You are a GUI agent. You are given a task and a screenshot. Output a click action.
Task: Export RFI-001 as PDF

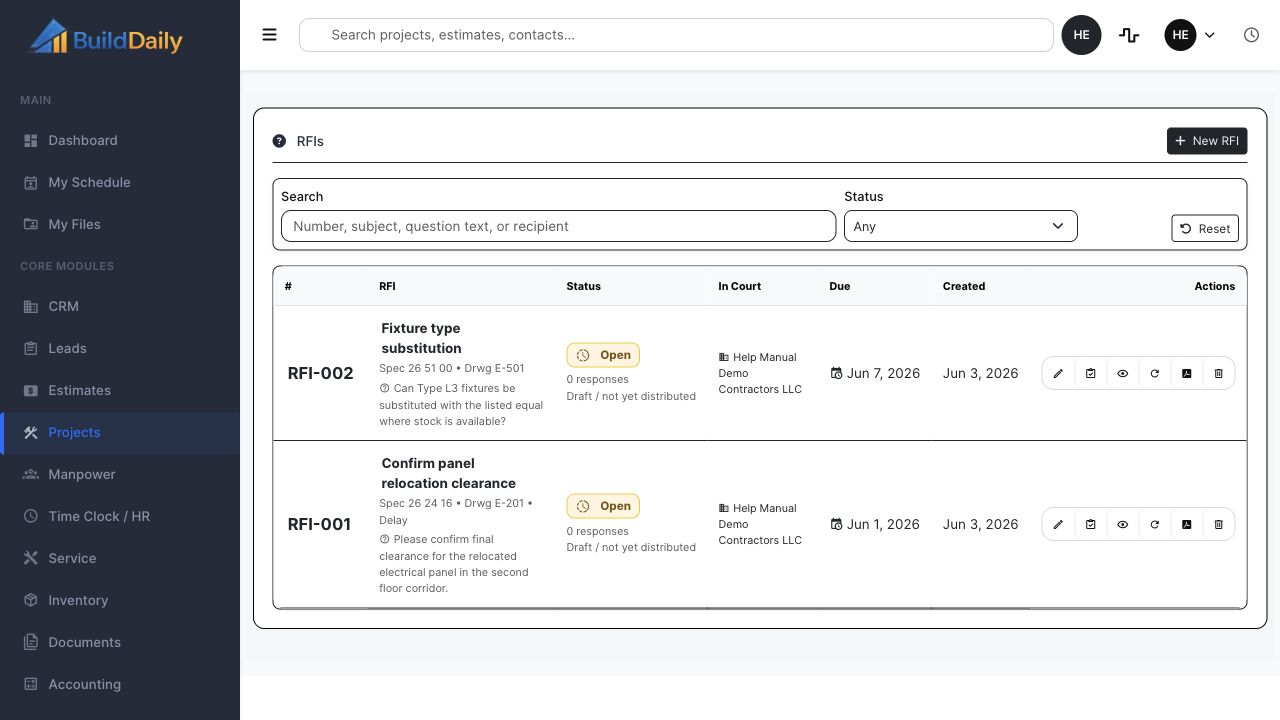pyautogui.click(x=1186, y=524)
